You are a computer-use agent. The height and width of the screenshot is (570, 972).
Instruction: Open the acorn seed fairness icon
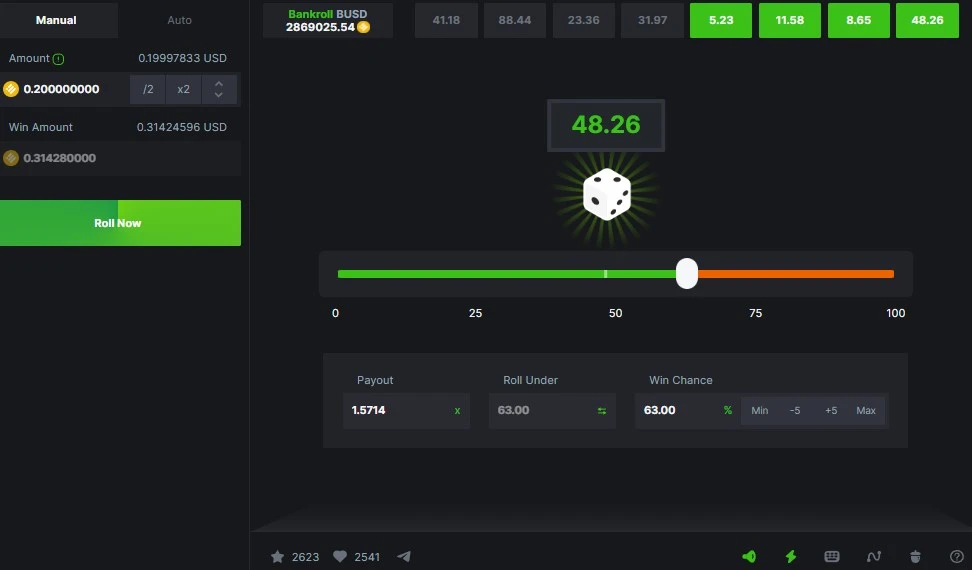916,556
